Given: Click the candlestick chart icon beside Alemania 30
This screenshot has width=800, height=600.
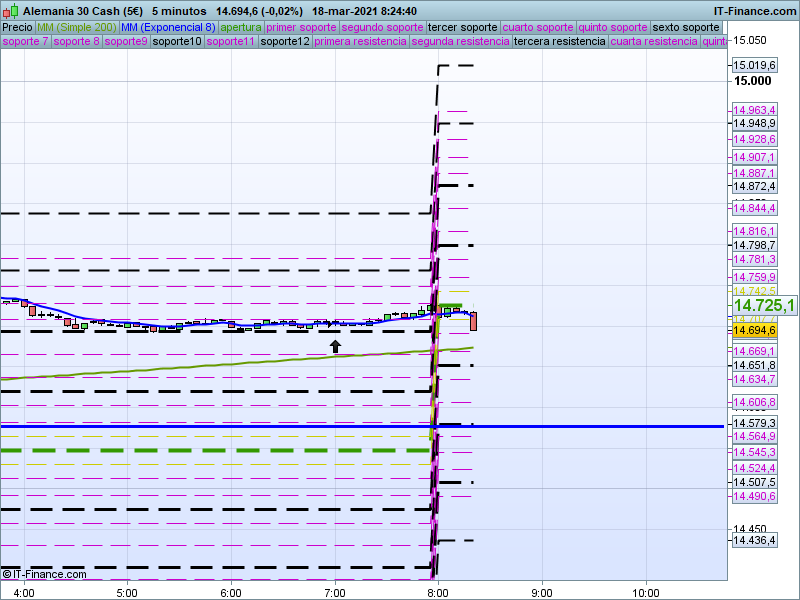Looking at the screenshot, I should coord(11,11).
